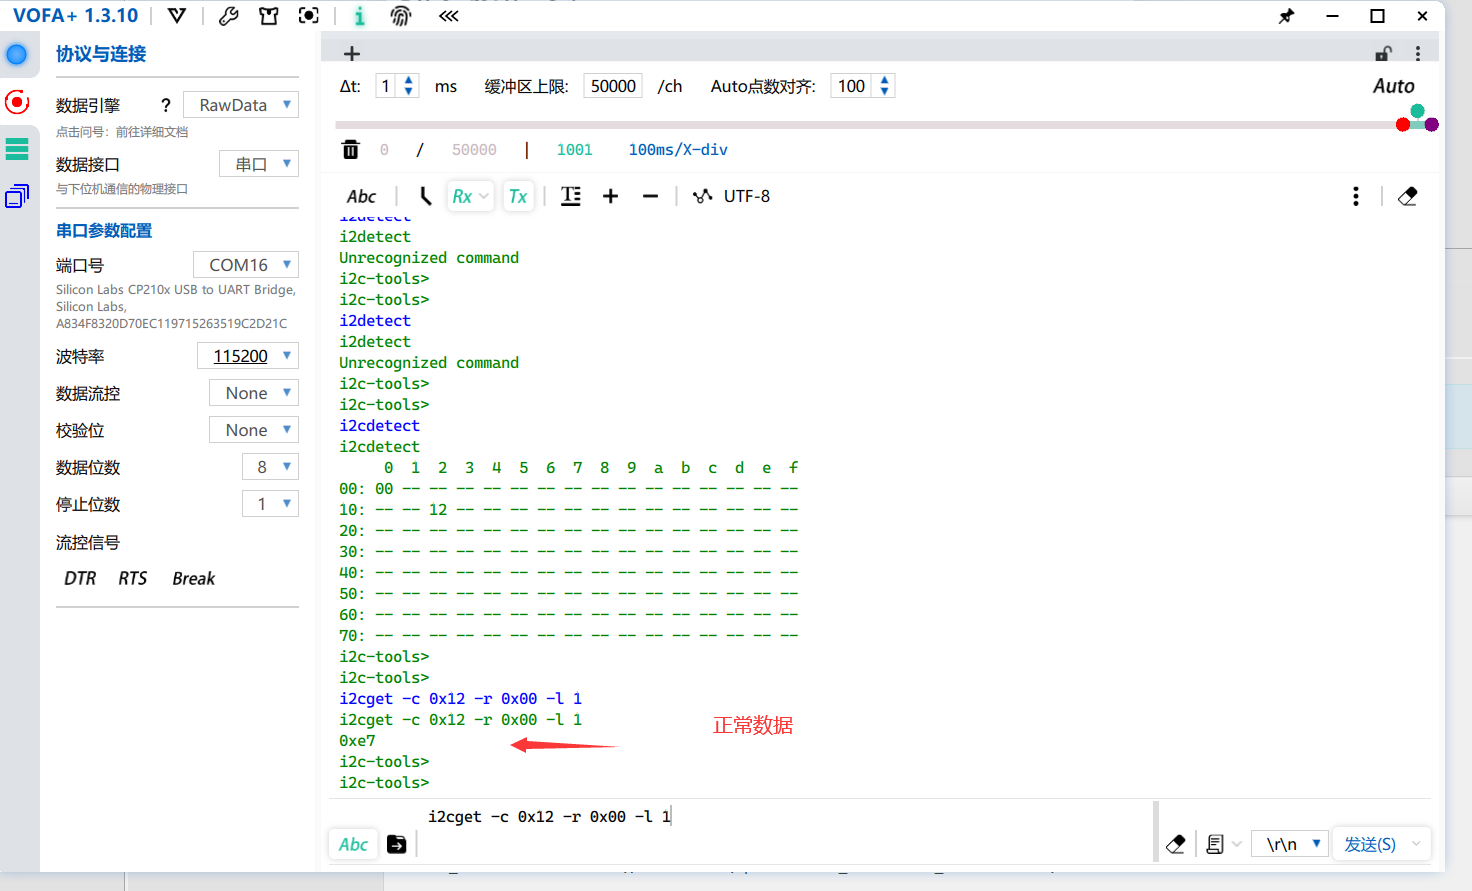Click the Auto mode label
Viewport: 1472px width, 891px height.
(1393, 86)
